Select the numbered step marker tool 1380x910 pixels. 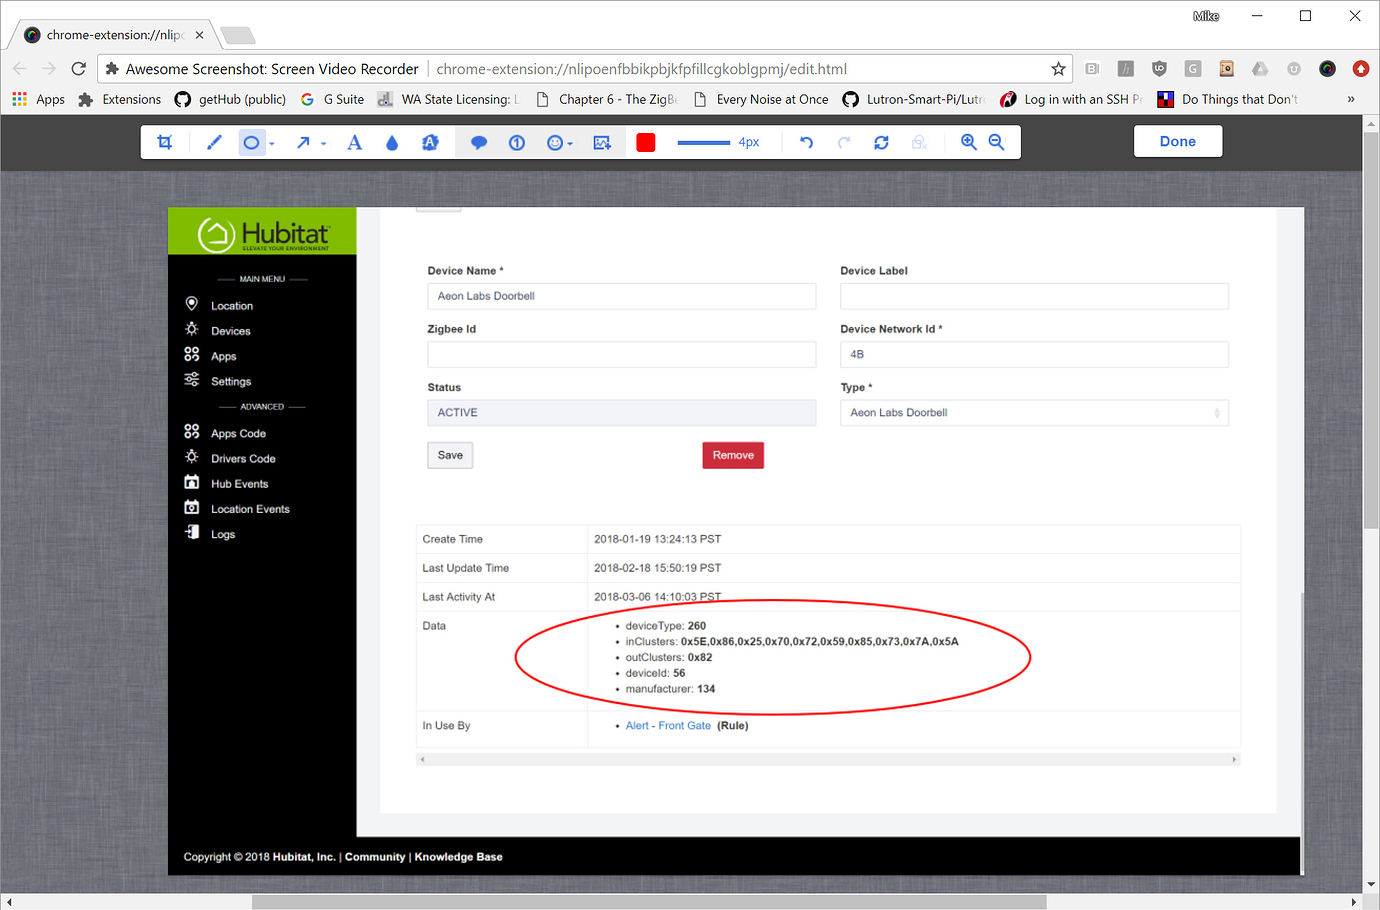point(517,142)
